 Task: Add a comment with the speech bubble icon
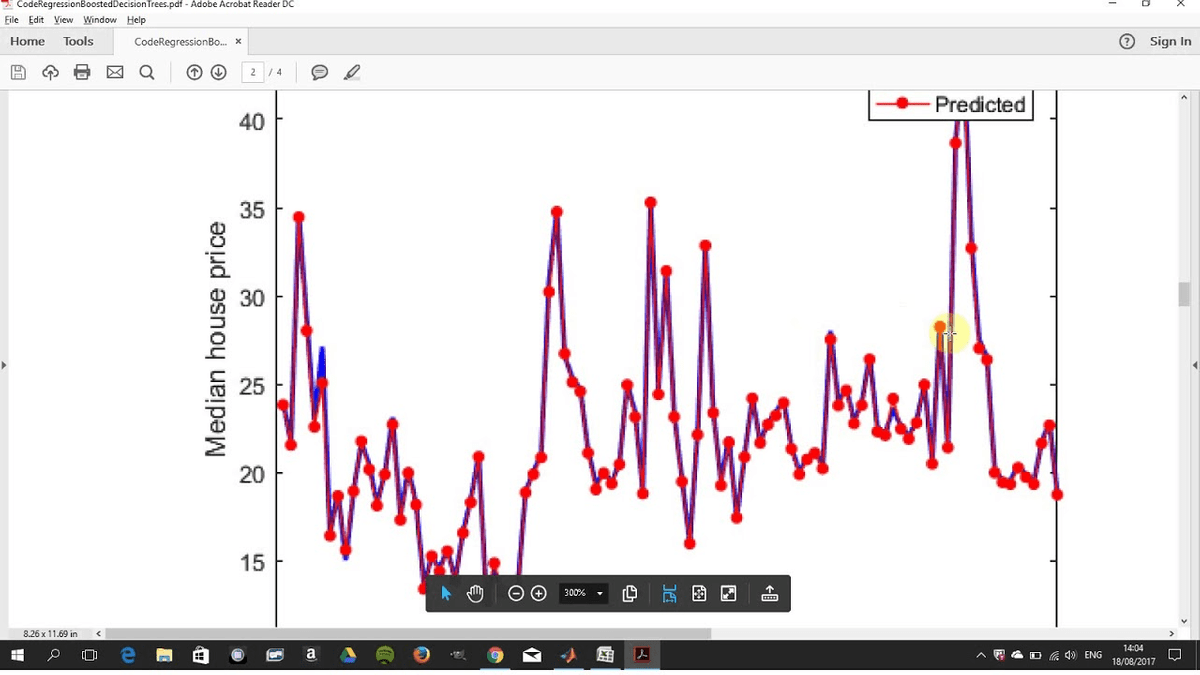[320, 72]
